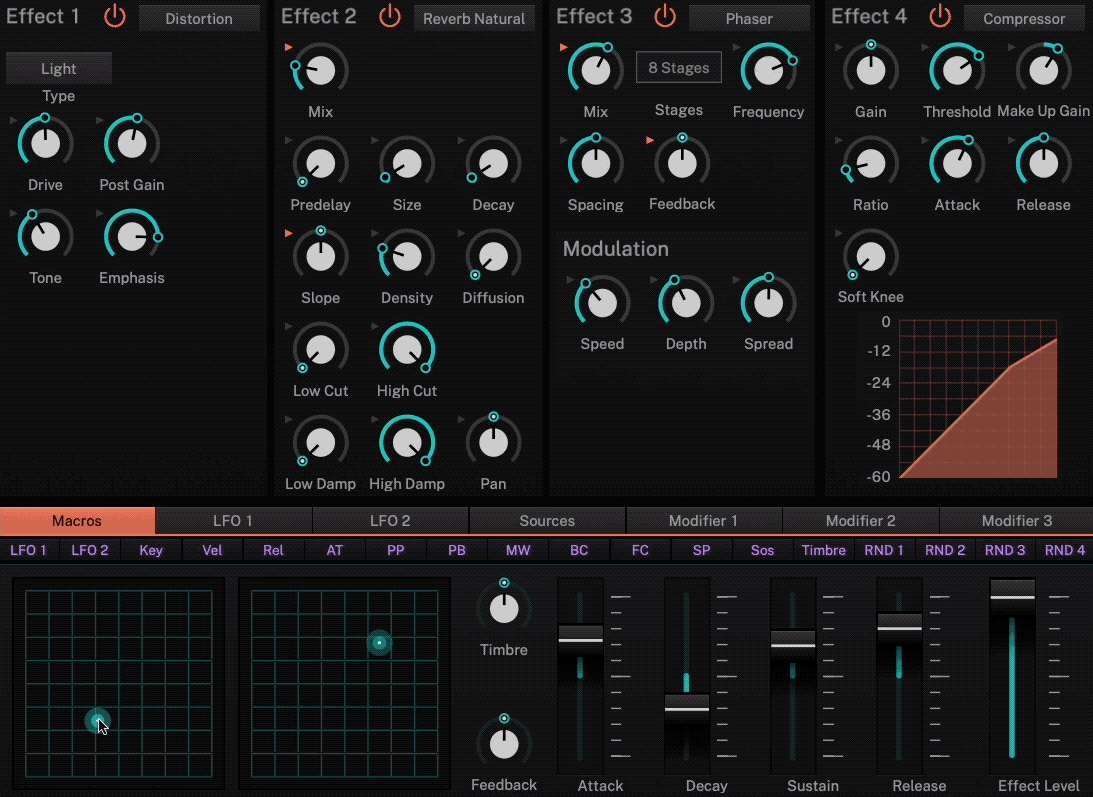The height and width of the screenshot is (797, 1093).
Task: Select the PB modulation source
Action: pyautogui.click(x=457, y=550)
